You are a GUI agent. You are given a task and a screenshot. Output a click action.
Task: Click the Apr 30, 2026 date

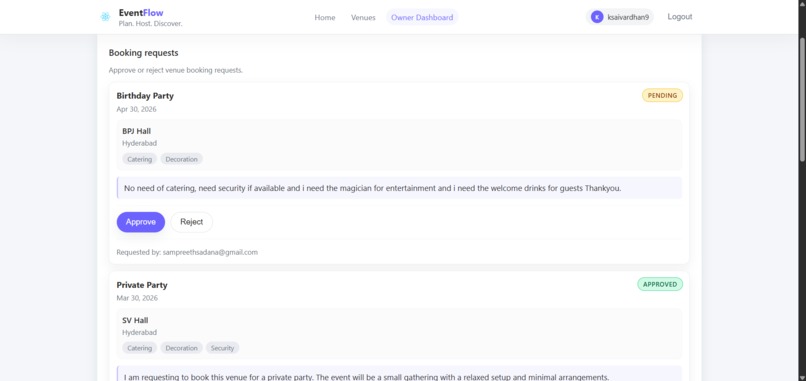(136, 109)
